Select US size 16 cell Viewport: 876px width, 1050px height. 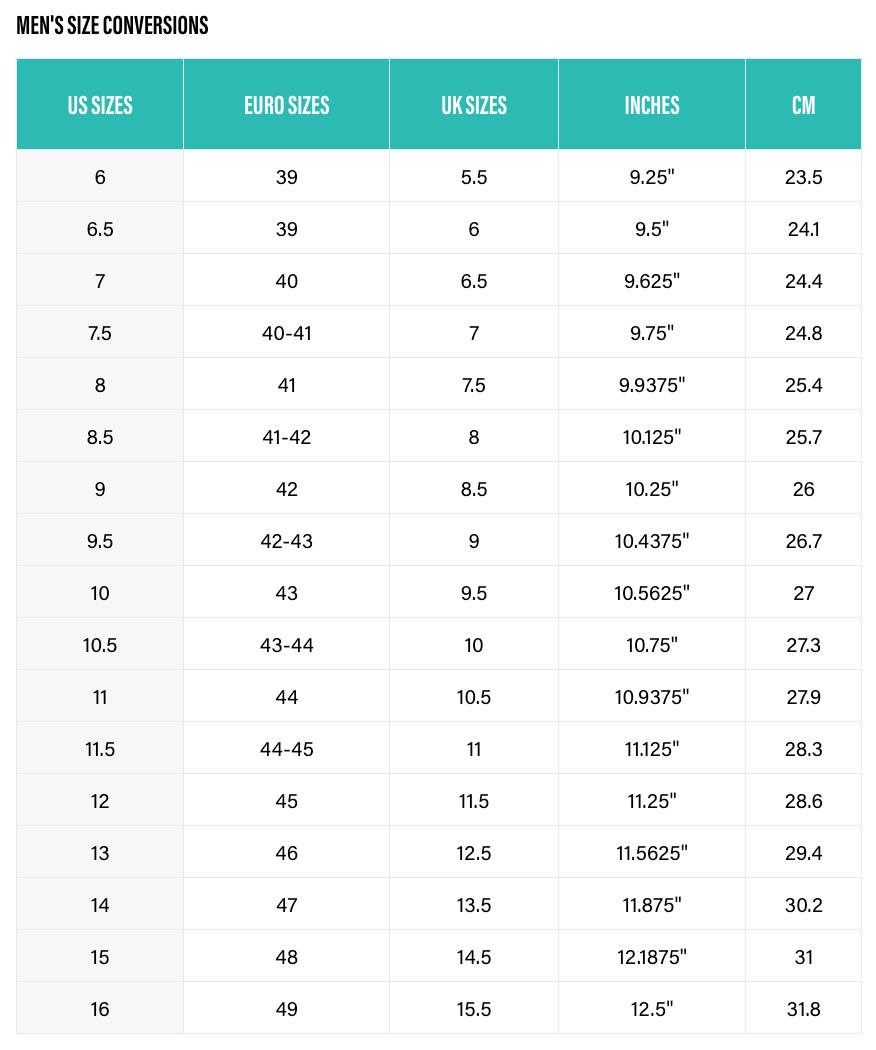100,1009
